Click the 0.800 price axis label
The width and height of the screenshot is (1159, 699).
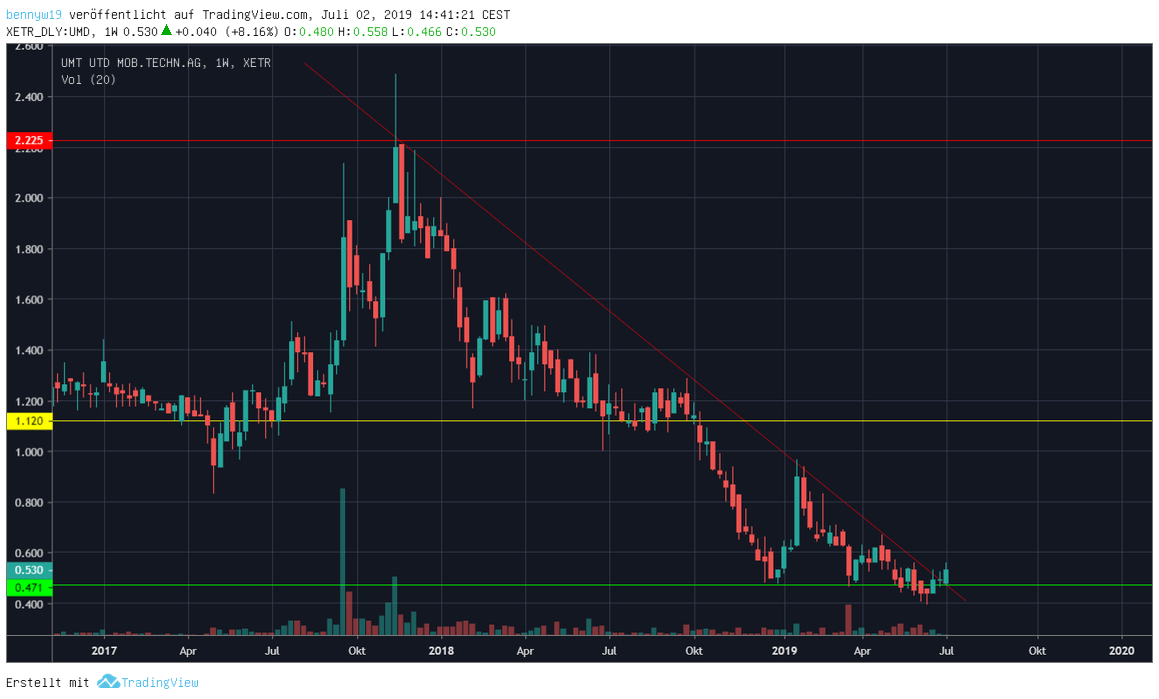[x=30, y=502]
